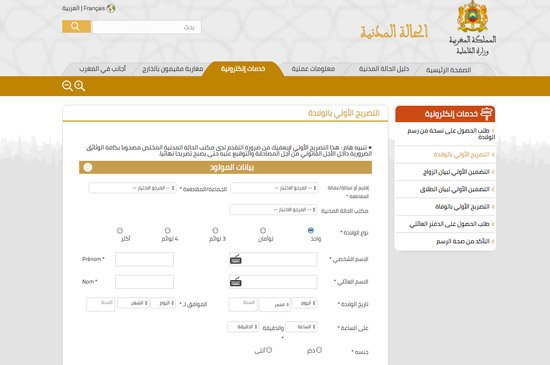Image resolution: width=550 pixels, height=365 pixels.
Task: Click the search magnifier button
Action: point(76,27)
